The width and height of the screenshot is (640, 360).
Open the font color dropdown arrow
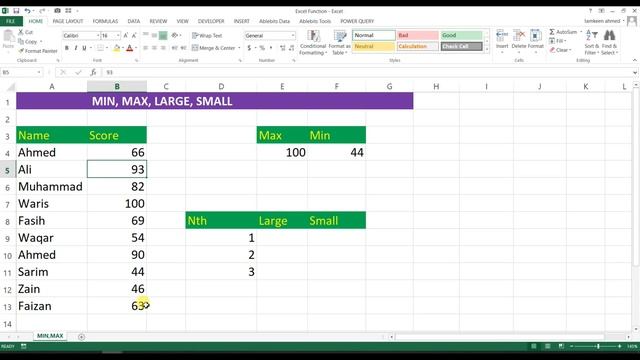(136, 48)
